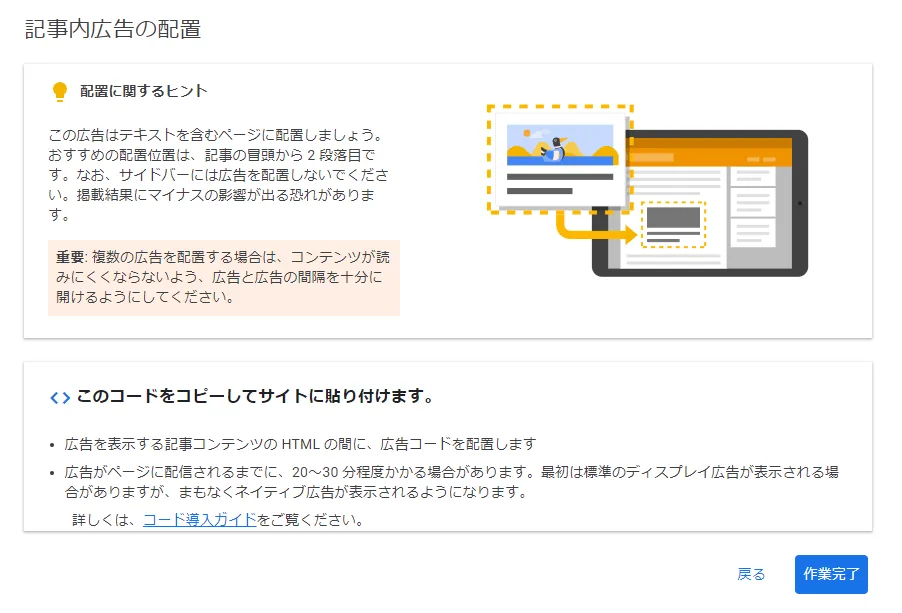The height and width of the screenshot is (613, 902).
Task: Click the code brackets icon
Action: 60,398
